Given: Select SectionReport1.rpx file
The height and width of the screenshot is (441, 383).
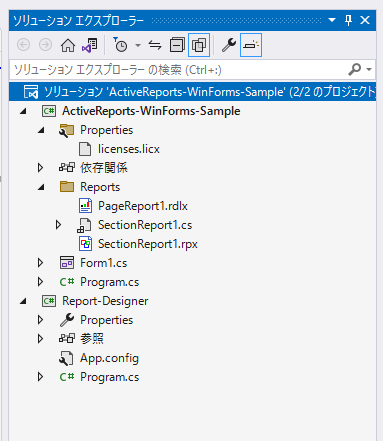Looking at the screenshot, I should tap(148, 244).
